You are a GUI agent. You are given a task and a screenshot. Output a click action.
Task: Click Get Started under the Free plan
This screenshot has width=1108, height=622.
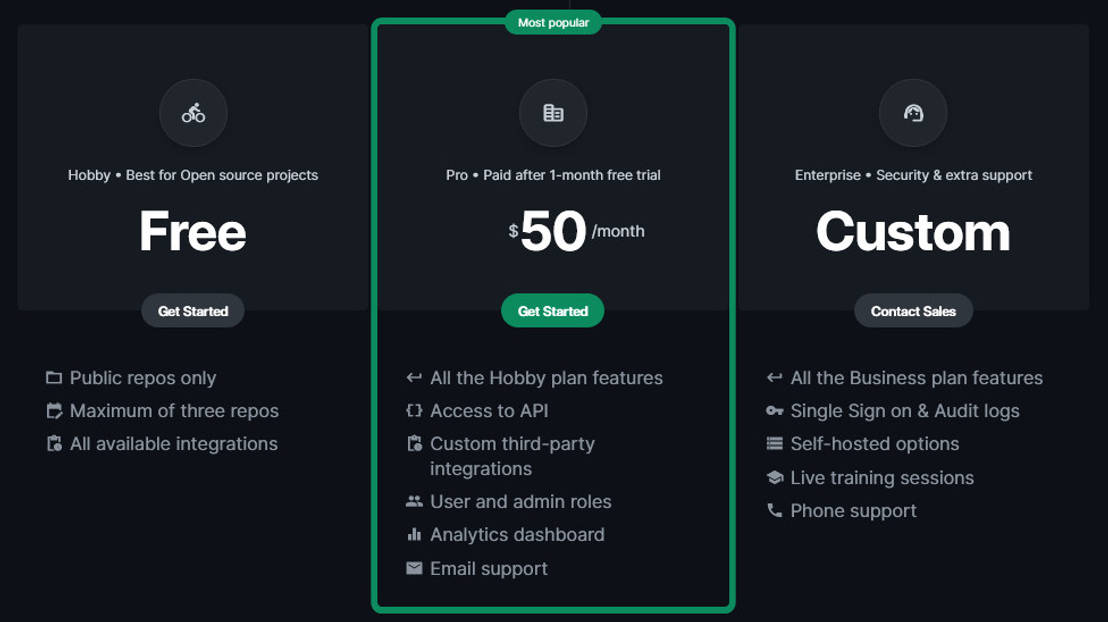pyautogui.click(x=192, y=310)
